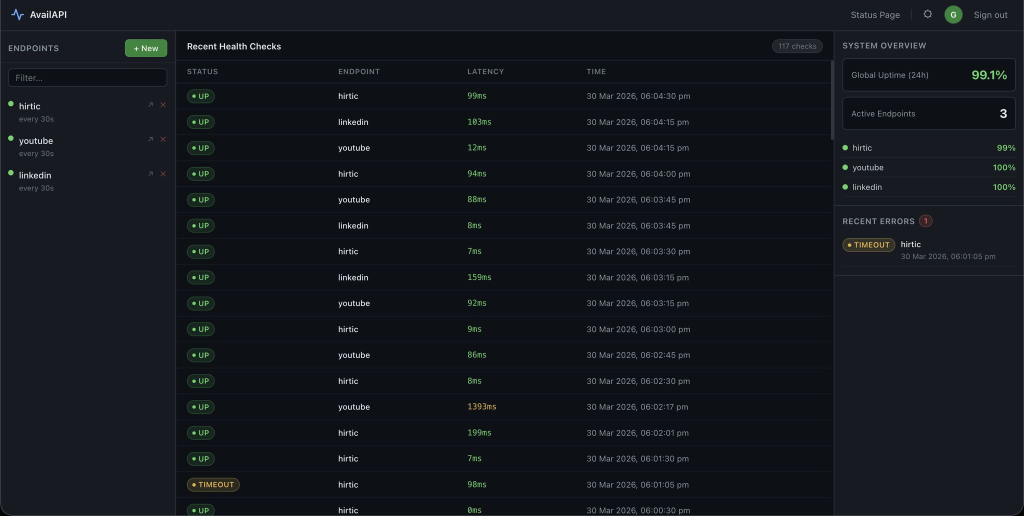This screenshot has width=1024, height=516.
Task: Click hirtic 99% in System Overview
Action: (x=929, y=148)
